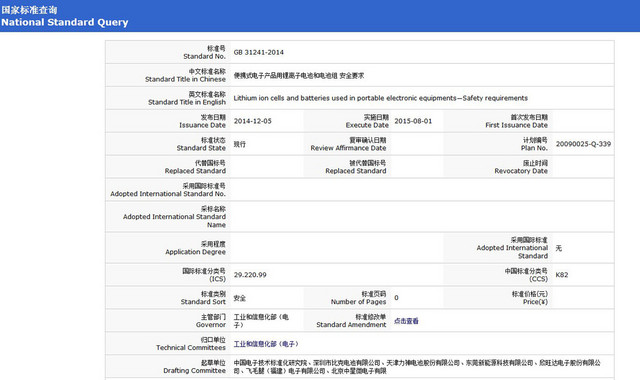Click the 国家标准查询 Chinese header title
The image size is (640, 380).
[x=29, y=10]
